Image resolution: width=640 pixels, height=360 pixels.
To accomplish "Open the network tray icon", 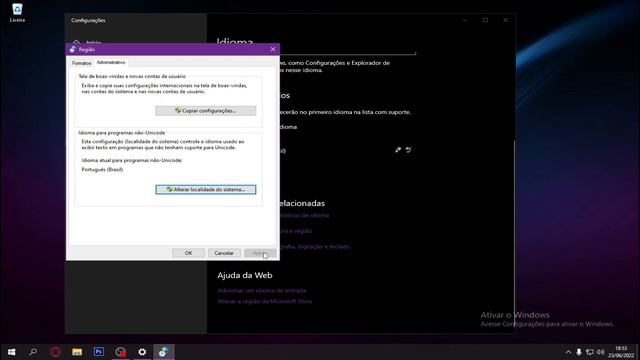I will (x=590, y=352).
